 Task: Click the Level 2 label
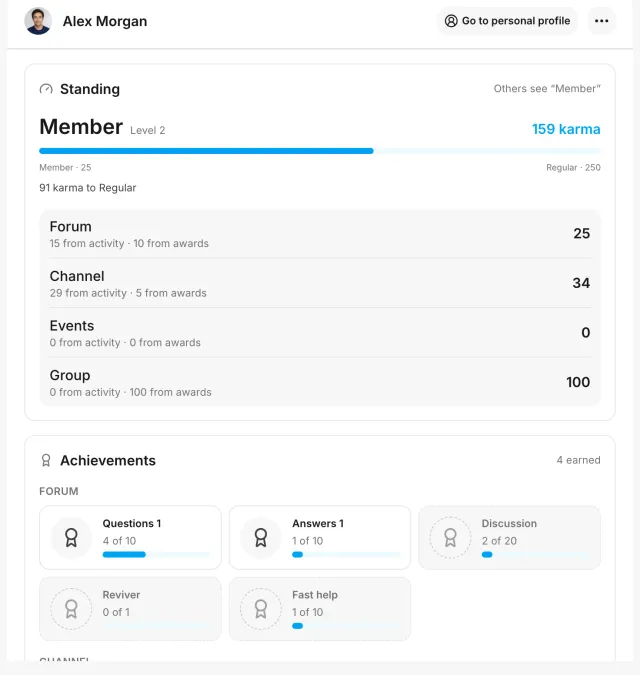pyautogui.click(x=148, y=130)
